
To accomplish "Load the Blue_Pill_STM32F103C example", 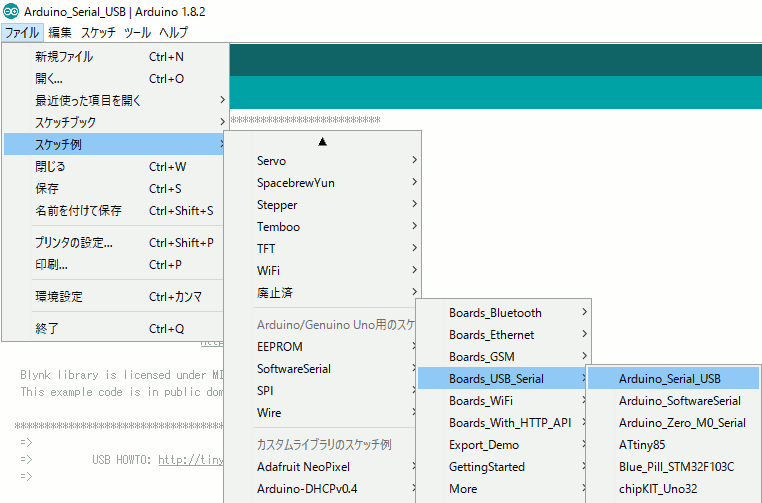I will pos(673,467).
